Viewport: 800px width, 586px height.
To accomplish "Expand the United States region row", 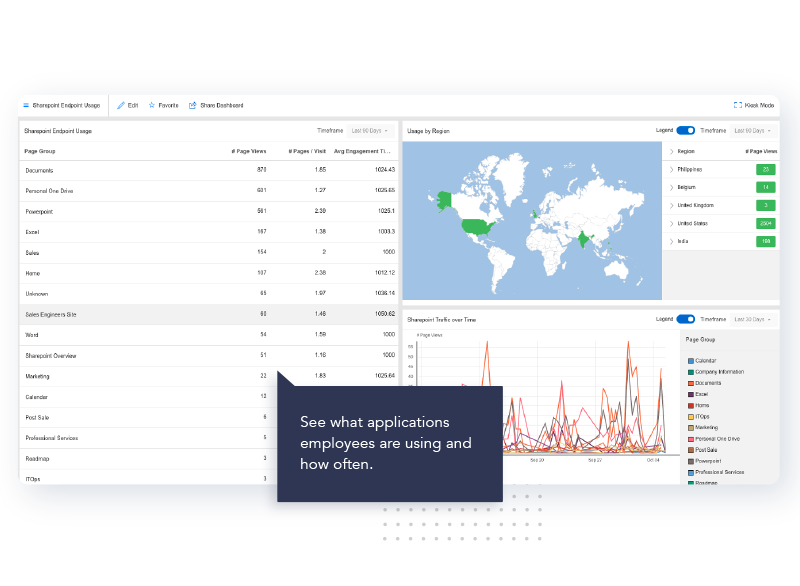I will pyautogui.click(x=671, y=223).
